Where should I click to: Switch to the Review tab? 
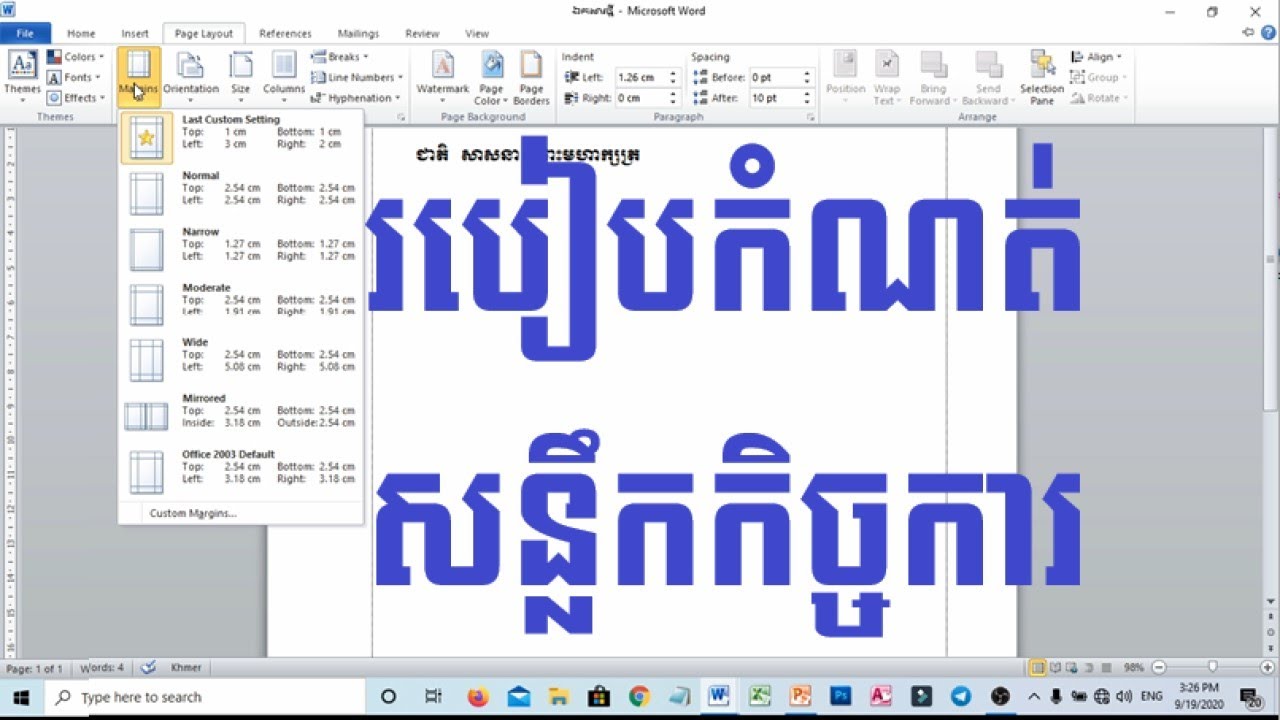(x=422, y=33)
